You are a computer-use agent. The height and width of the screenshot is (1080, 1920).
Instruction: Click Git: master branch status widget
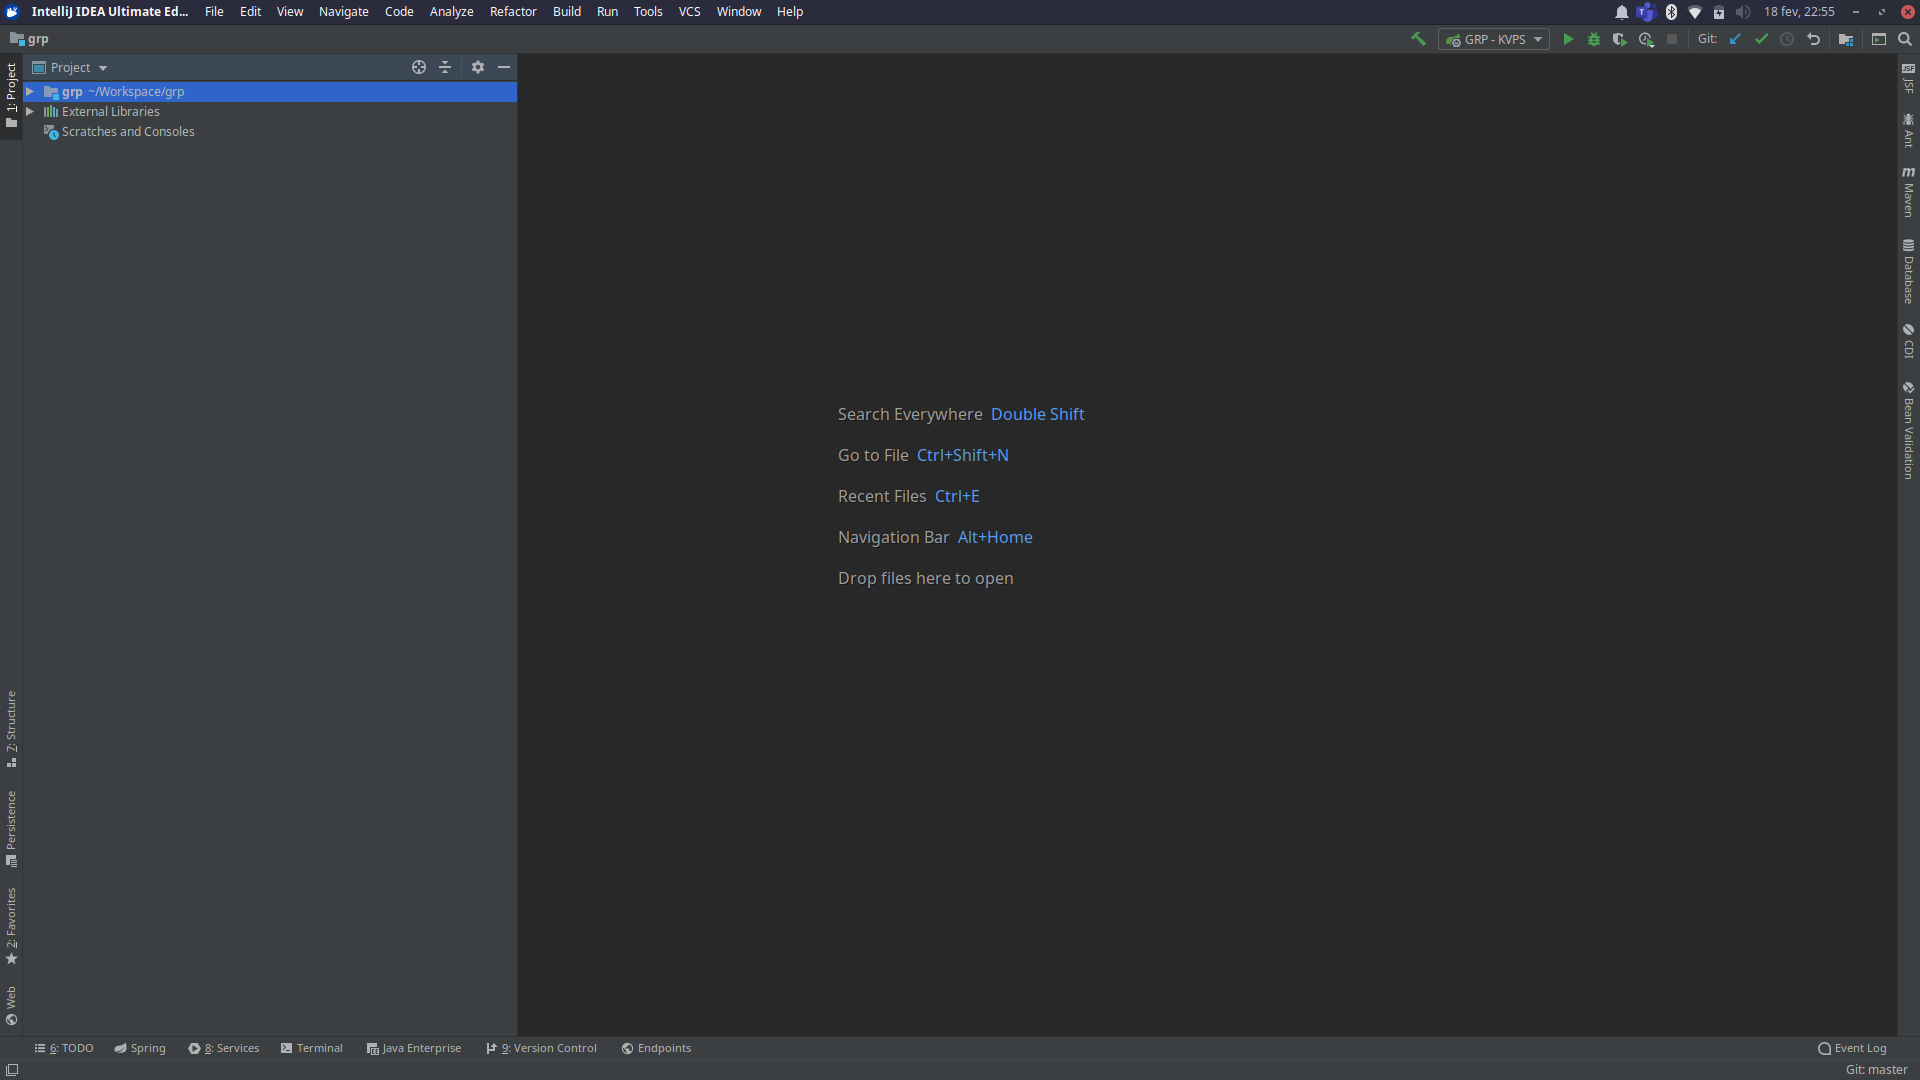pos(1876,1070)
